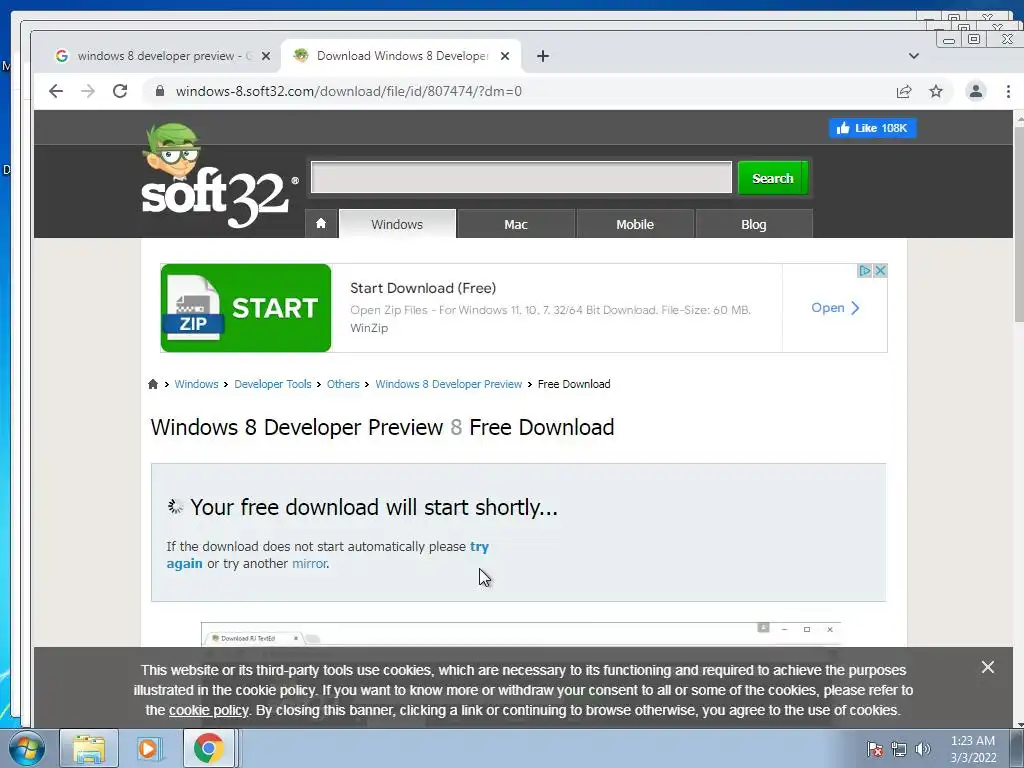Open the share page icon in address bar
The width and height of the screenshot is (1024, 768).
[x=904, y=91]
